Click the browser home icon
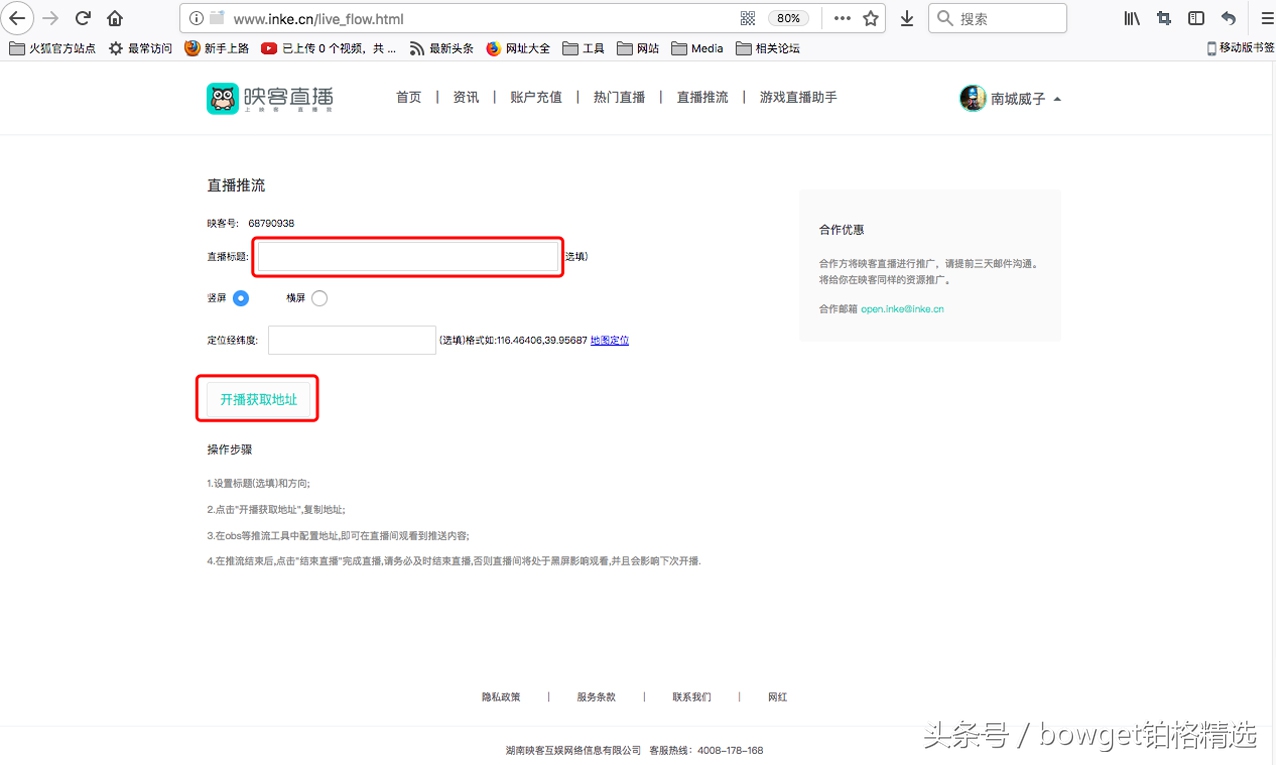The height and width of the screenshot is (765, 1276). 114,18
